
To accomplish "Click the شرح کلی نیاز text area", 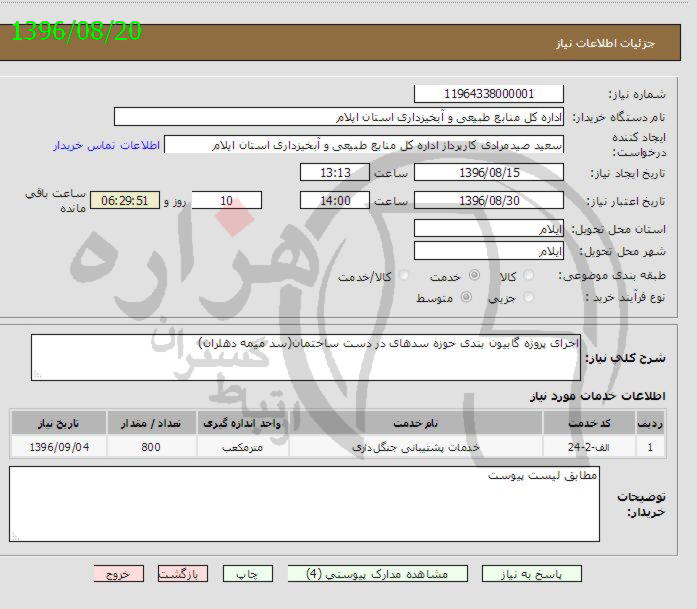I will coord(306,357).
